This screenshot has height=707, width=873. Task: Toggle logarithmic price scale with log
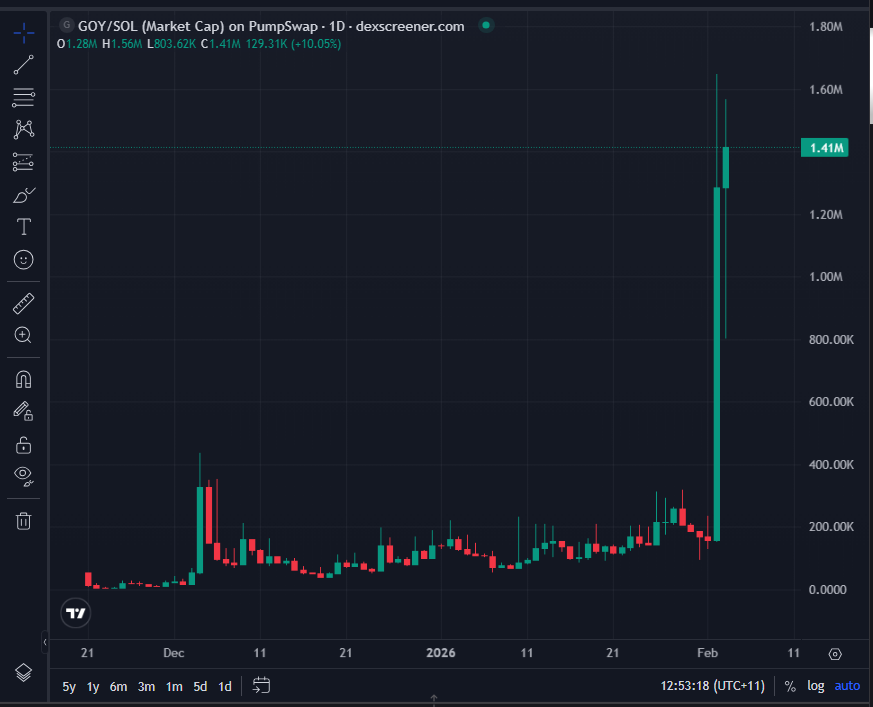click(815, 686)
